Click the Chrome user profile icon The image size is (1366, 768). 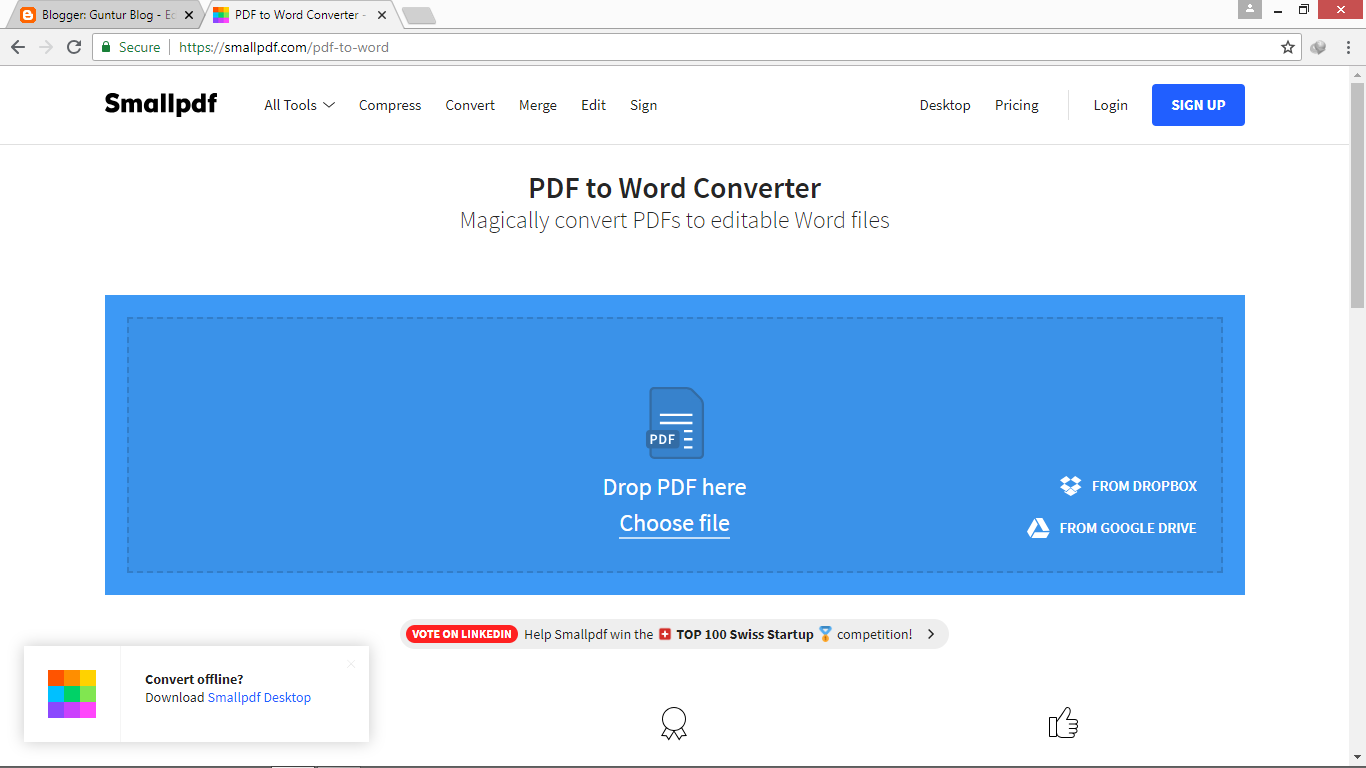(1249, 9)
